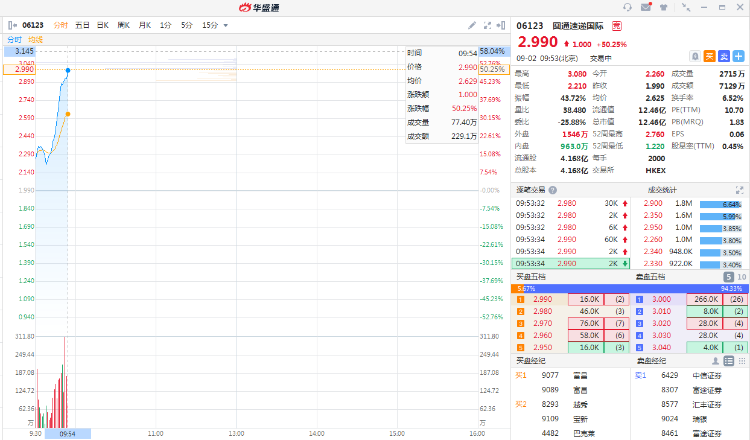Click the 卖盘经纪 sell broker header

(651, 361)
